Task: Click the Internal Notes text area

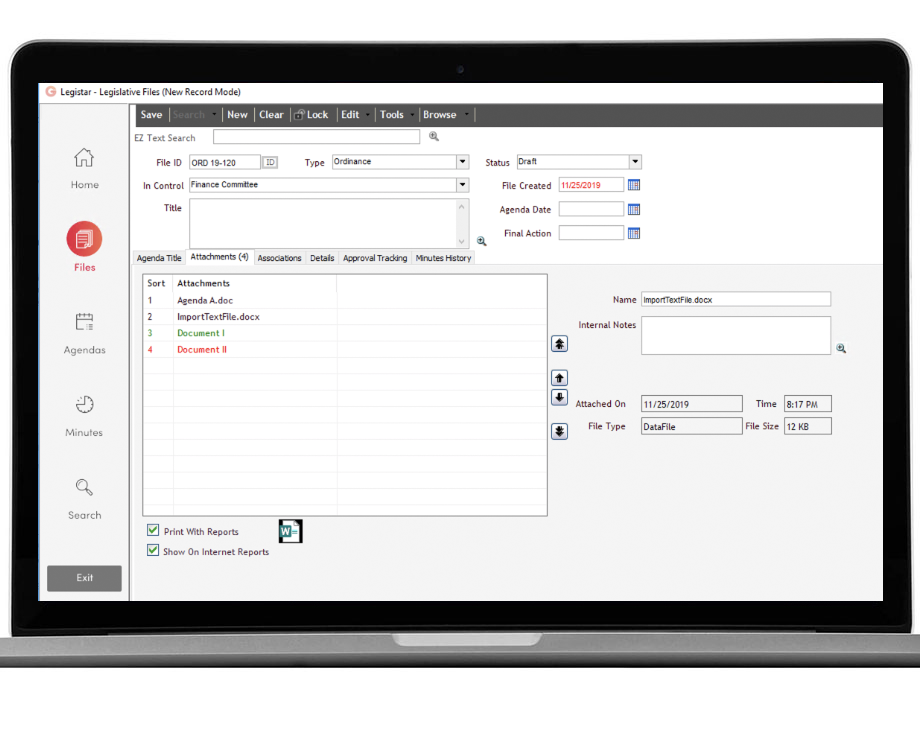Action: click(x=736, y=336)
